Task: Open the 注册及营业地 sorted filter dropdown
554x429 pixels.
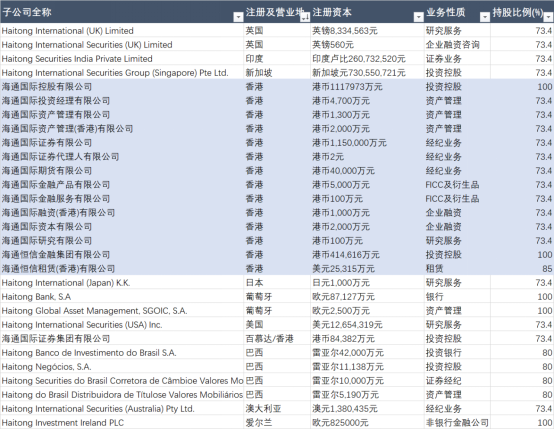Action: pyautogui.click(x=305, y=17)
